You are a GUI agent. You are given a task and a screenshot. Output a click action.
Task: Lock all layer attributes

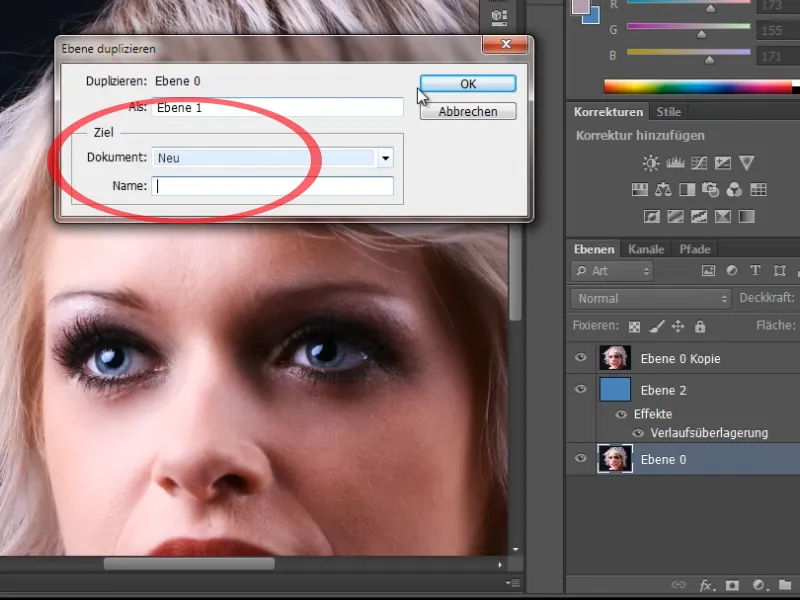point(700,327)
